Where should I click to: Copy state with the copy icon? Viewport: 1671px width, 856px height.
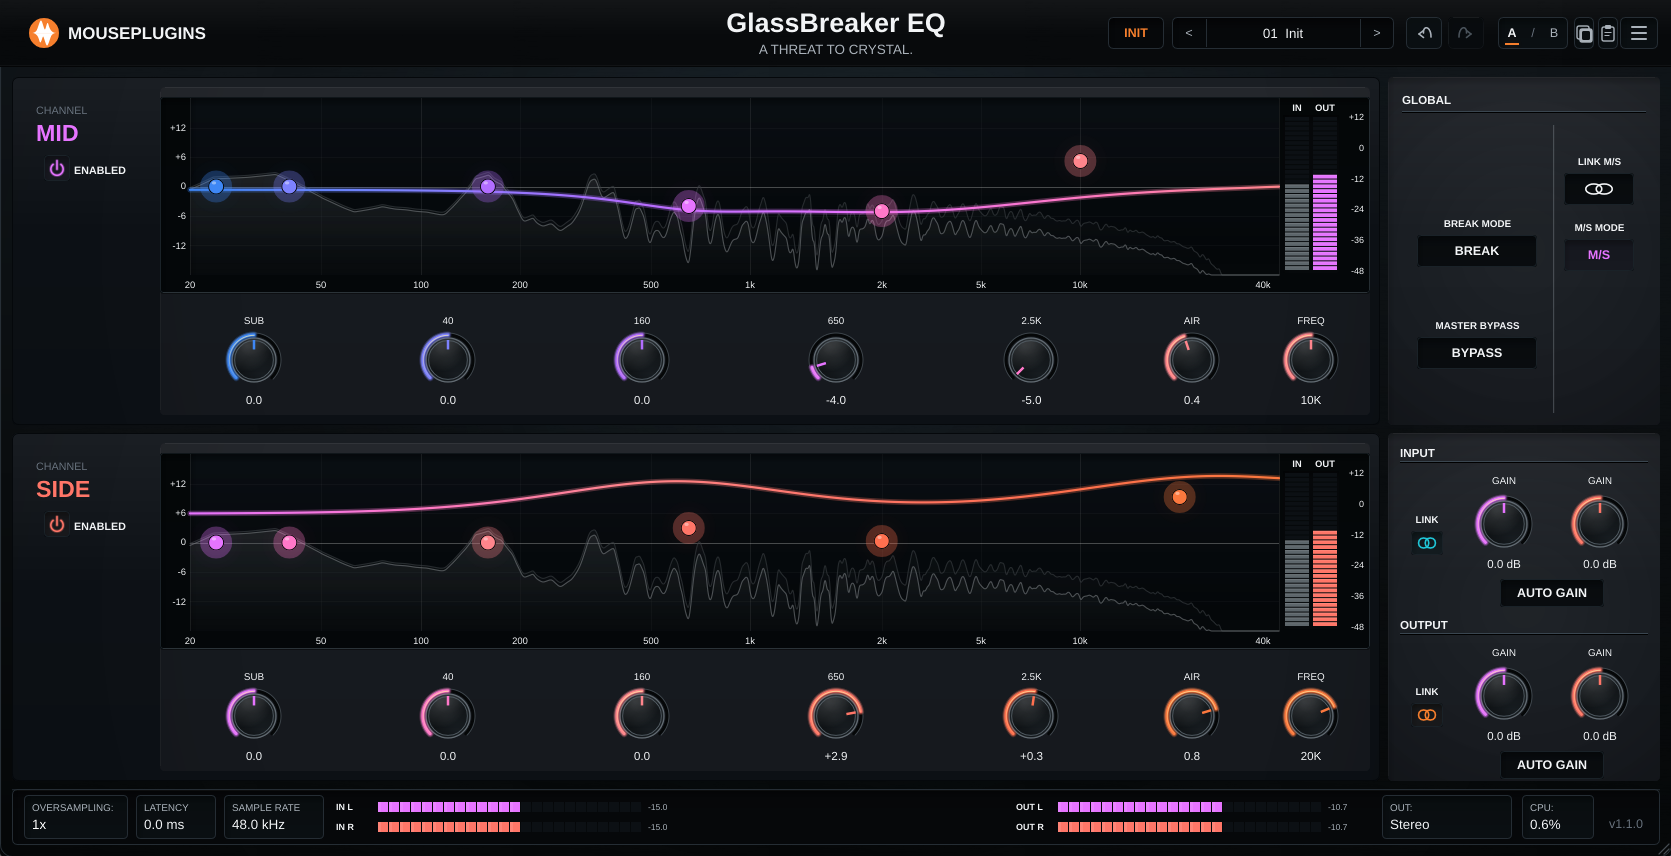[x=1584, y=33]
